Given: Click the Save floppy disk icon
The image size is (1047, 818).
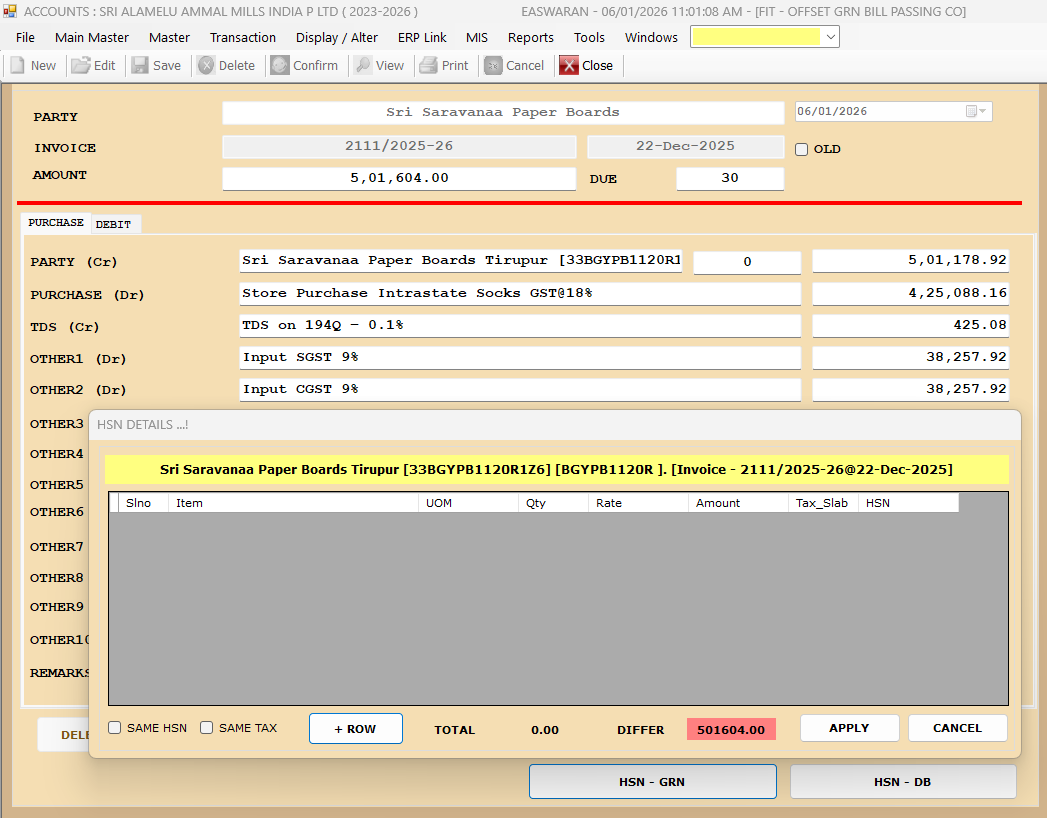Looking at the screenshot, I should (x=140, y=65).
